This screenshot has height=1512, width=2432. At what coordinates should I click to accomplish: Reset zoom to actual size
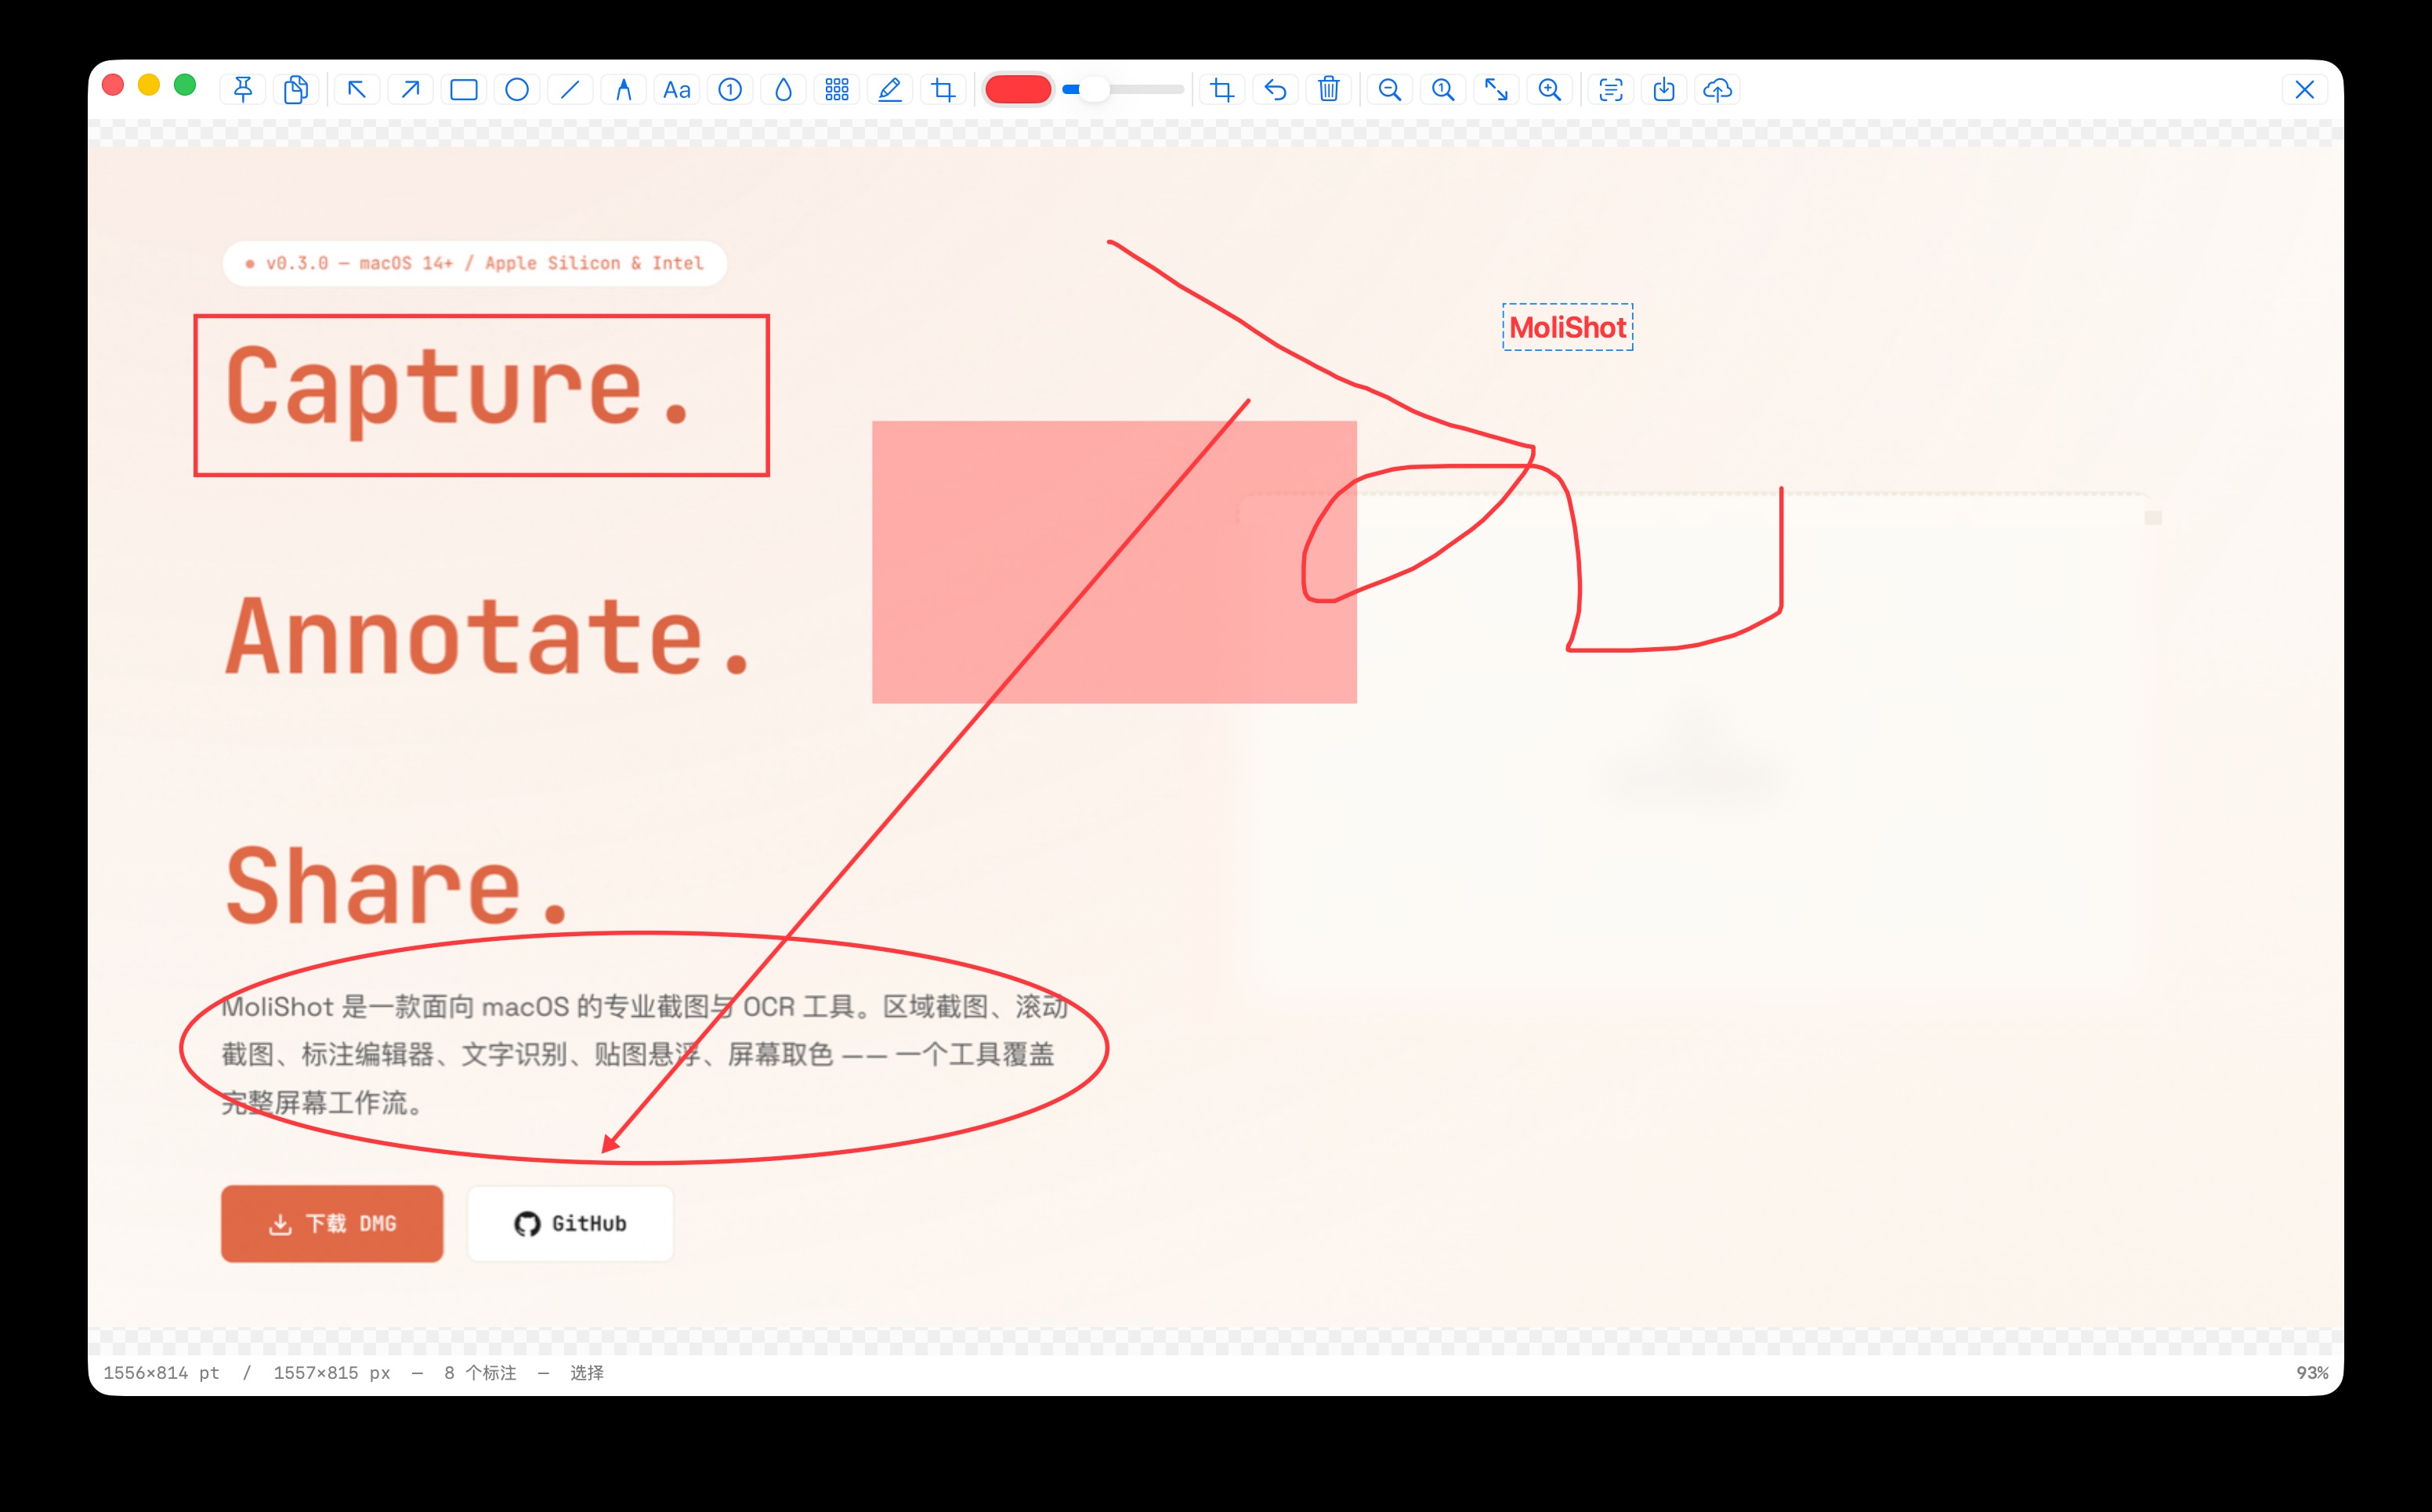(x=1443, y=90)
